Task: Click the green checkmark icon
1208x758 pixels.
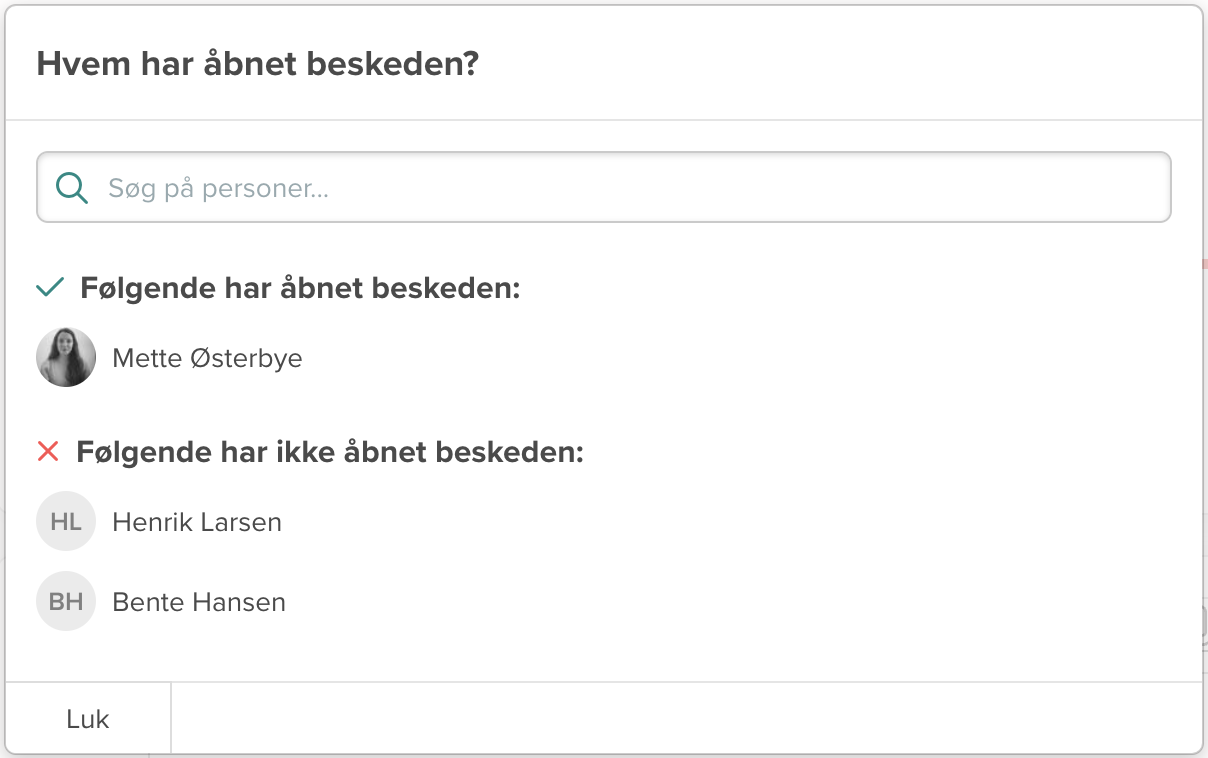Action: click(x=50, y=288)
